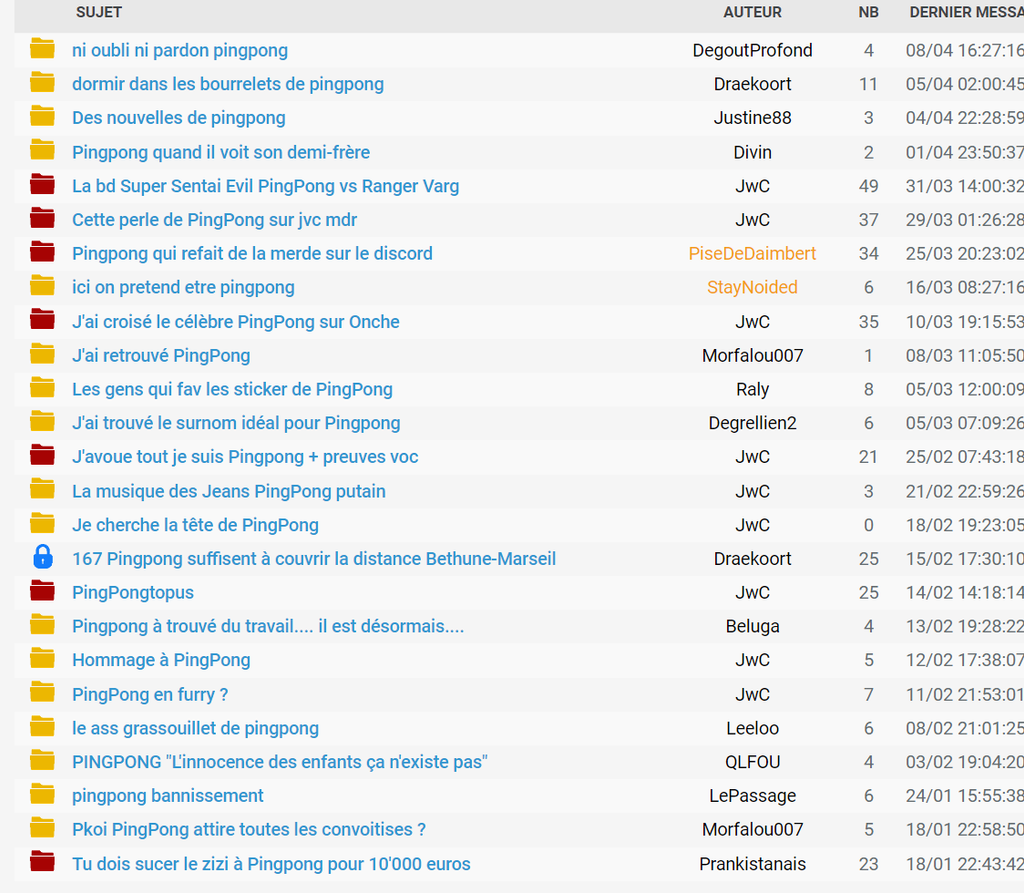Click the red folder icon beside 'J'ai croisé le célèbre PingPong'
The image size is (1024, 893).
coord(42,319)
